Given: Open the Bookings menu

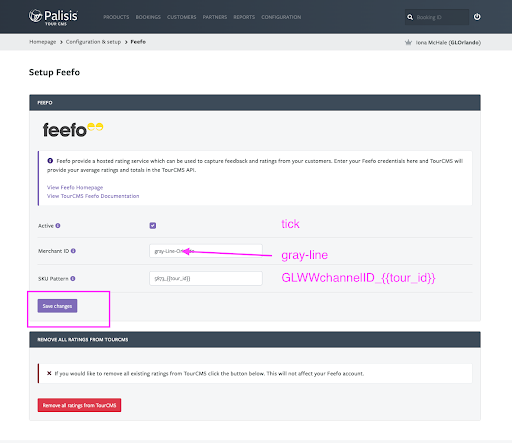Looking at the screenshot, I should point(148,17).
